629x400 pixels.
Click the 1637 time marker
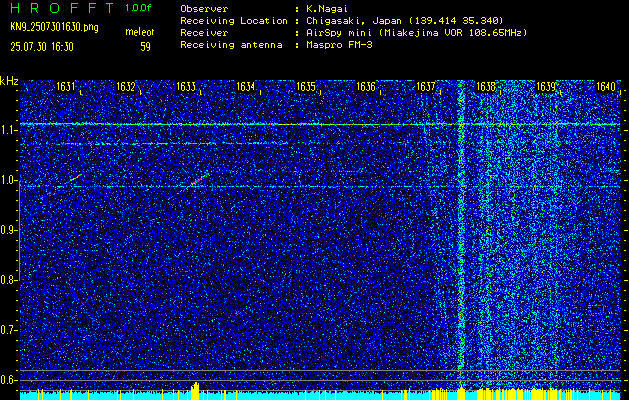pyautogui.click(x=426, y=86)
